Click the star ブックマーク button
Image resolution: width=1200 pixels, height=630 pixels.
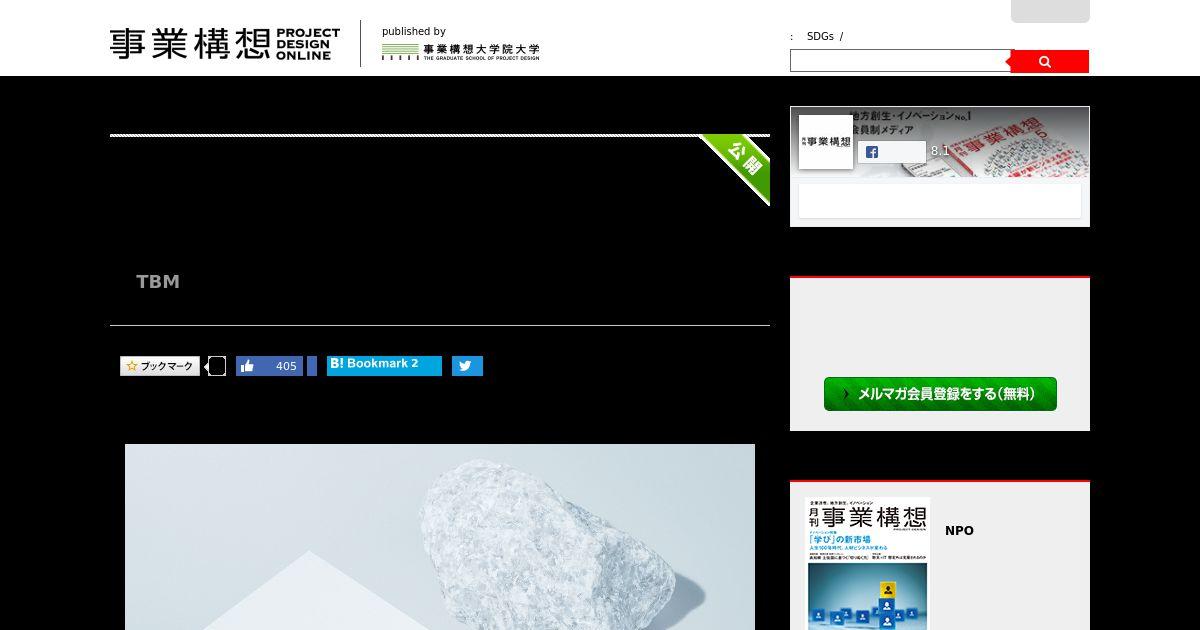click(160, 366)
